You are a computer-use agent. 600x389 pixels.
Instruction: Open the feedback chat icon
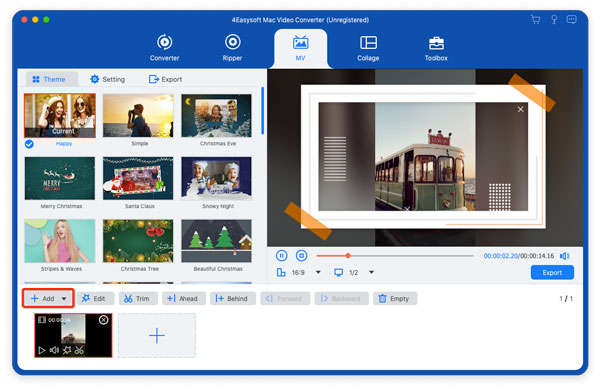[x=571, y=20]
